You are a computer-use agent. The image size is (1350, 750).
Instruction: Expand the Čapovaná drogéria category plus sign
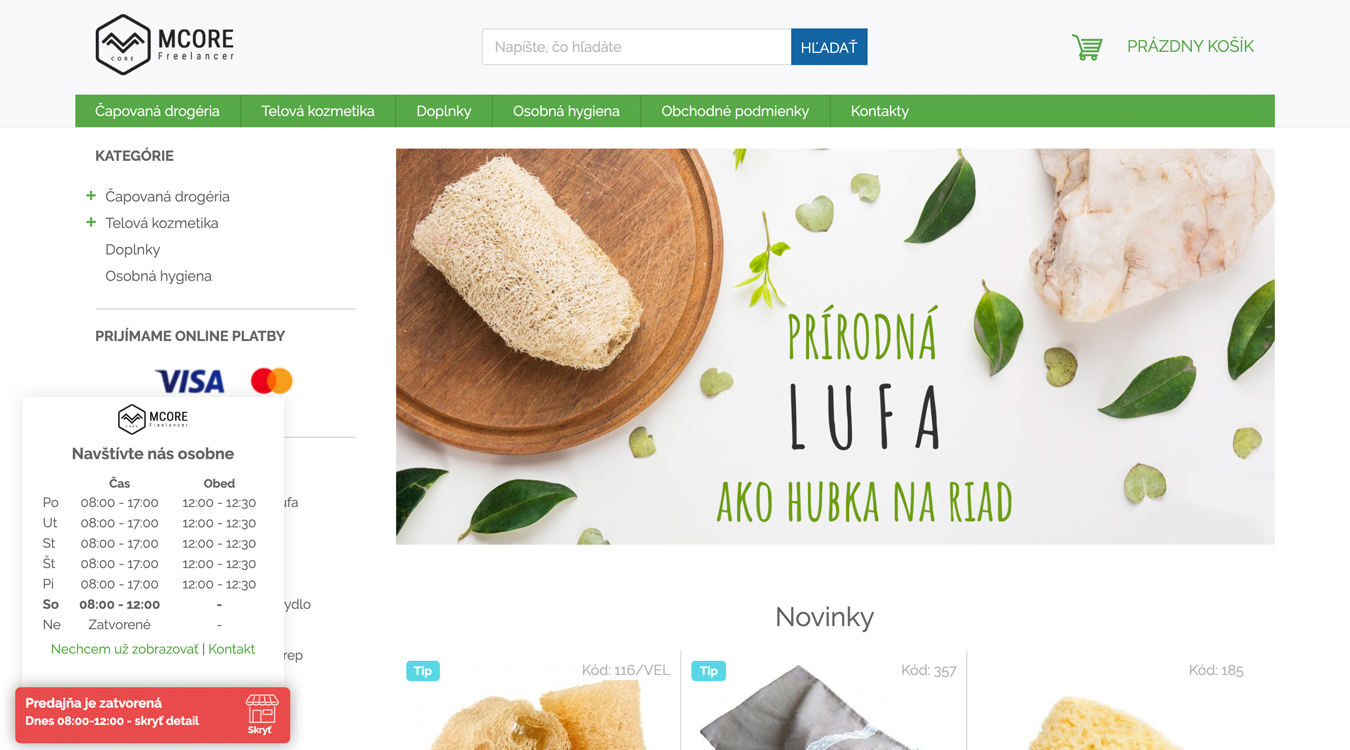91,196
